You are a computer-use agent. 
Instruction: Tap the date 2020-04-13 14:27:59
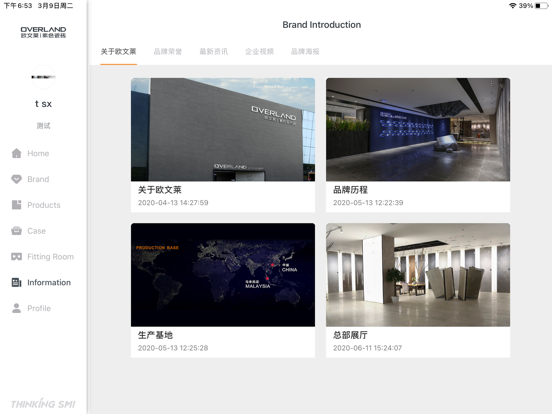pyautogui.click(x=173, y=203)
